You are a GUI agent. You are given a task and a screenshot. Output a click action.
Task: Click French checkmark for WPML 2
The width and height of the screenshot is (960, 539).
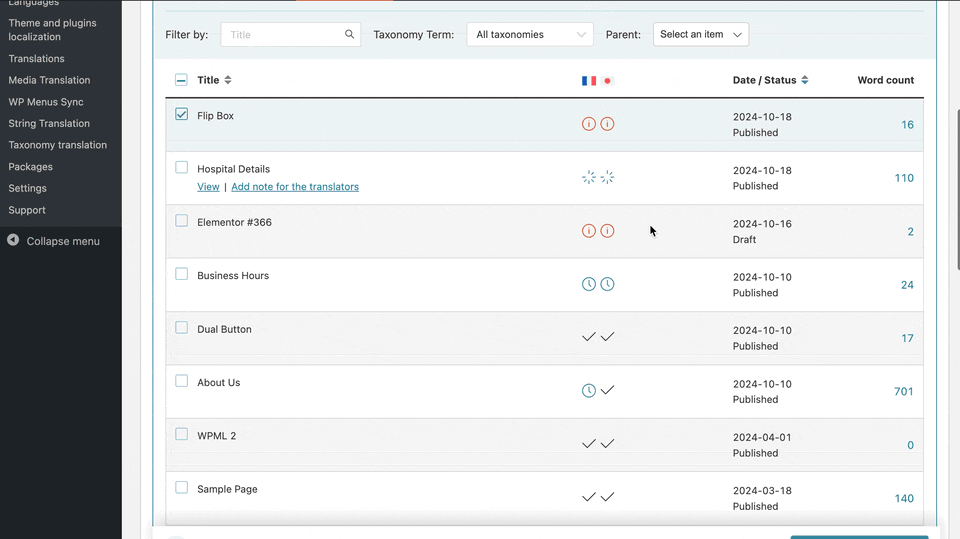(588, 444)
